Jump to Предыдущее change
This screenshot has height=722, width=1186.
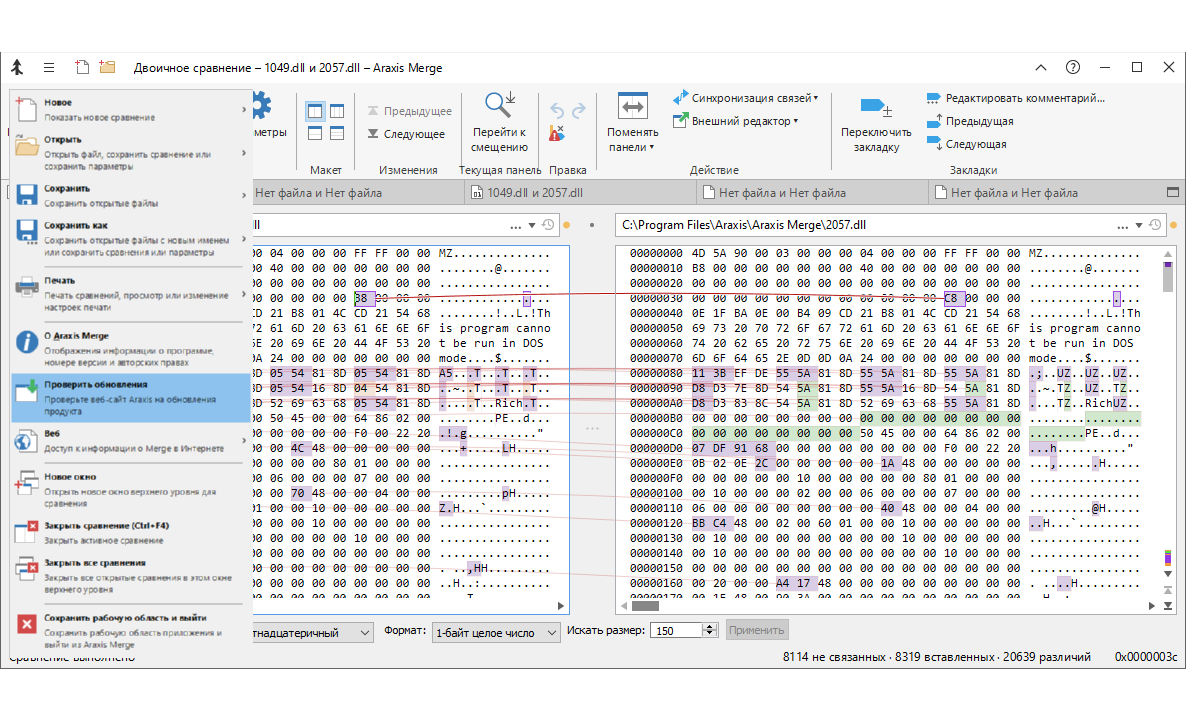(x=409, y=110)
